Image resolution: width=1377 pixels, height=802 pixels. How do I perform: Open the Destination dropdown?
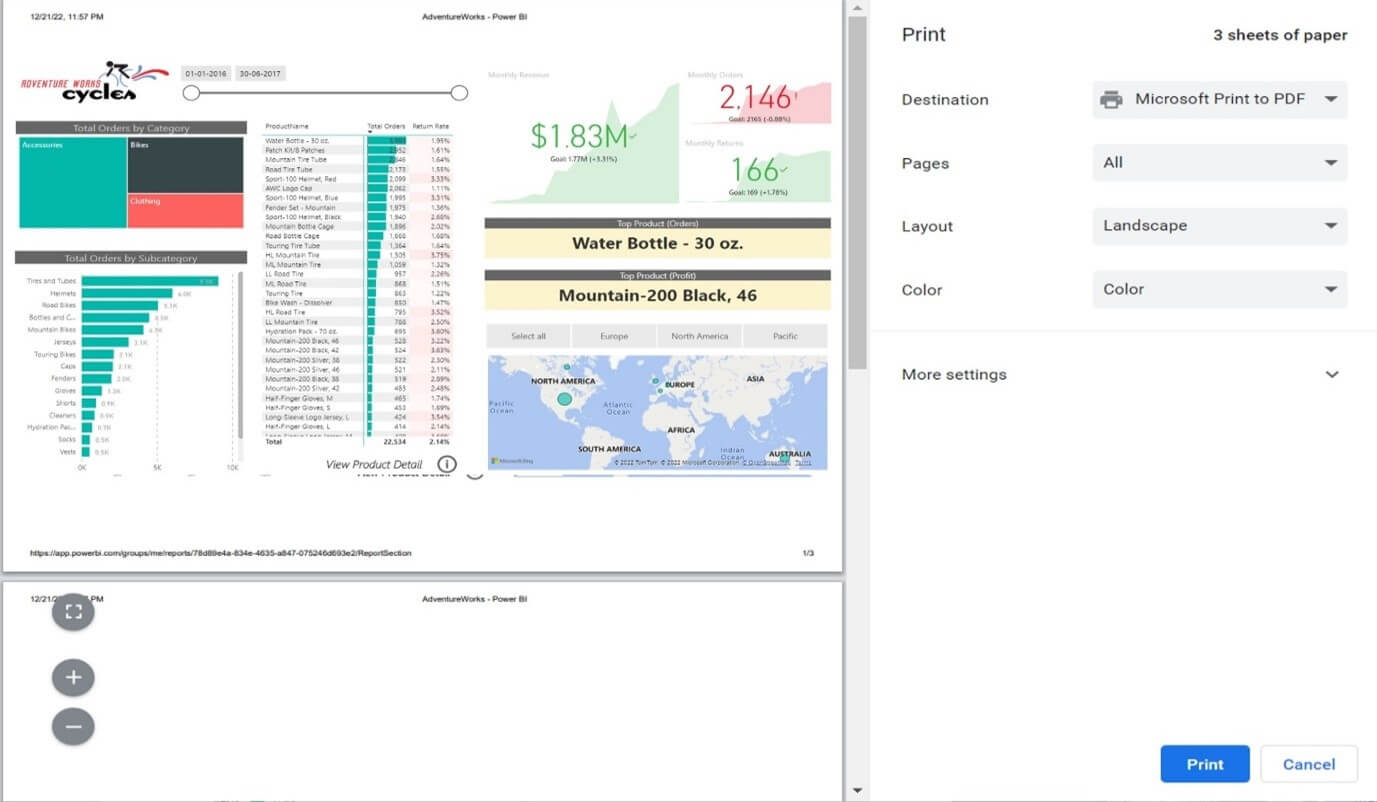[x=1220, y=99]
